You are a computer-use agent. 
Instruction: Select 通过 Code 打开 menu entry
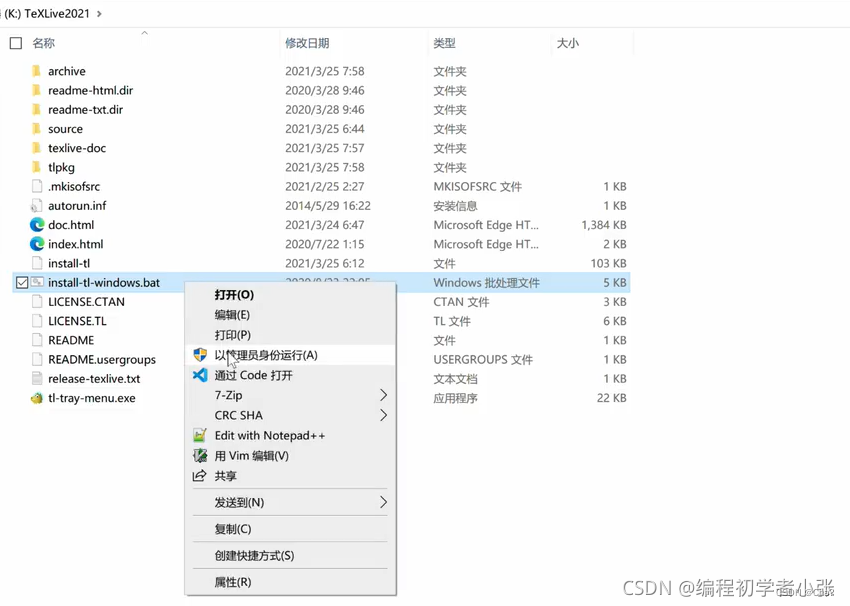tap(290, 375)
